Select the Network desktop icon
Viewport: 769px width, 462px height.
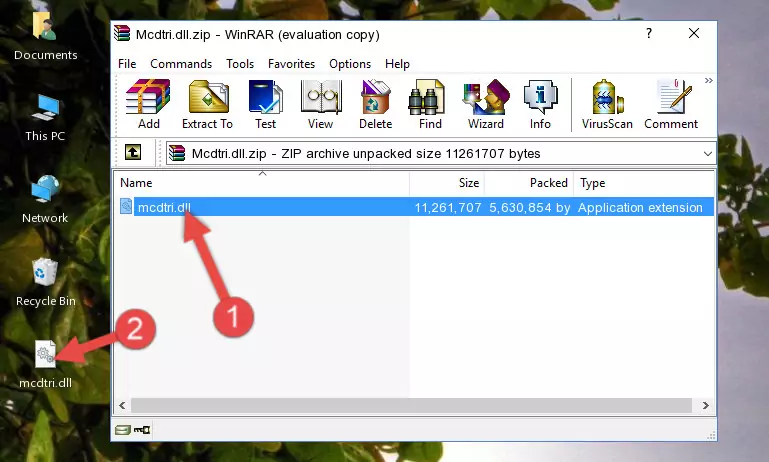pyautogui.click(x=45, y=199)
